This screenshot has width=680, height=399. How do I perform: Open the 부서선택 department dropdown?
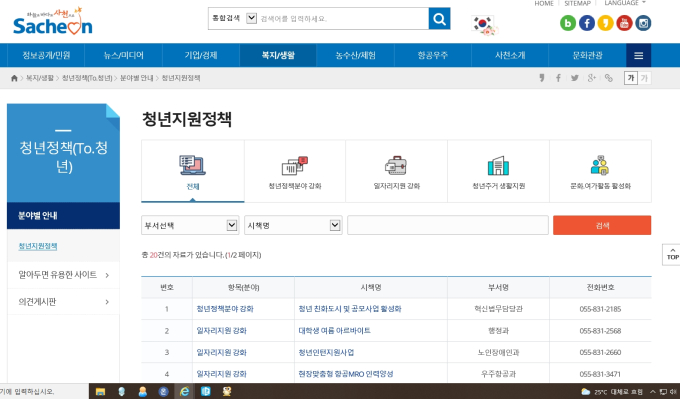pyautogui.click(x=190, y=225)
